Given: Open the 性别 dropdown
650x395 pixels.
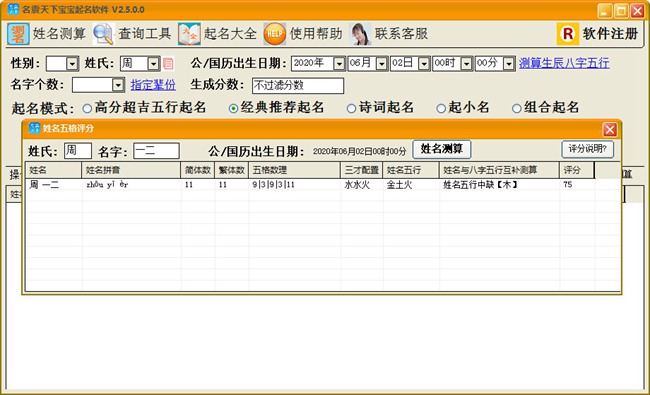Looking at the screenshot, I should click(73, 64).
